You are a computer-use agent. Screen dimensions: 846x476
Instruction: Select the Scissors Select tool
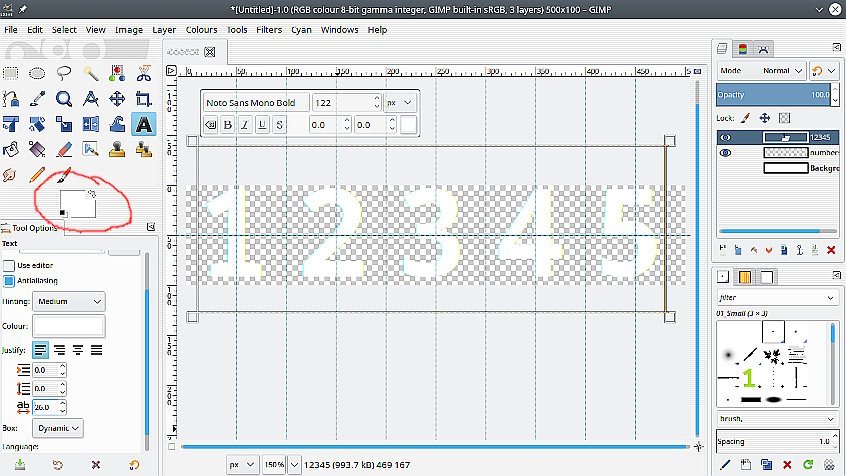(144, 73)
